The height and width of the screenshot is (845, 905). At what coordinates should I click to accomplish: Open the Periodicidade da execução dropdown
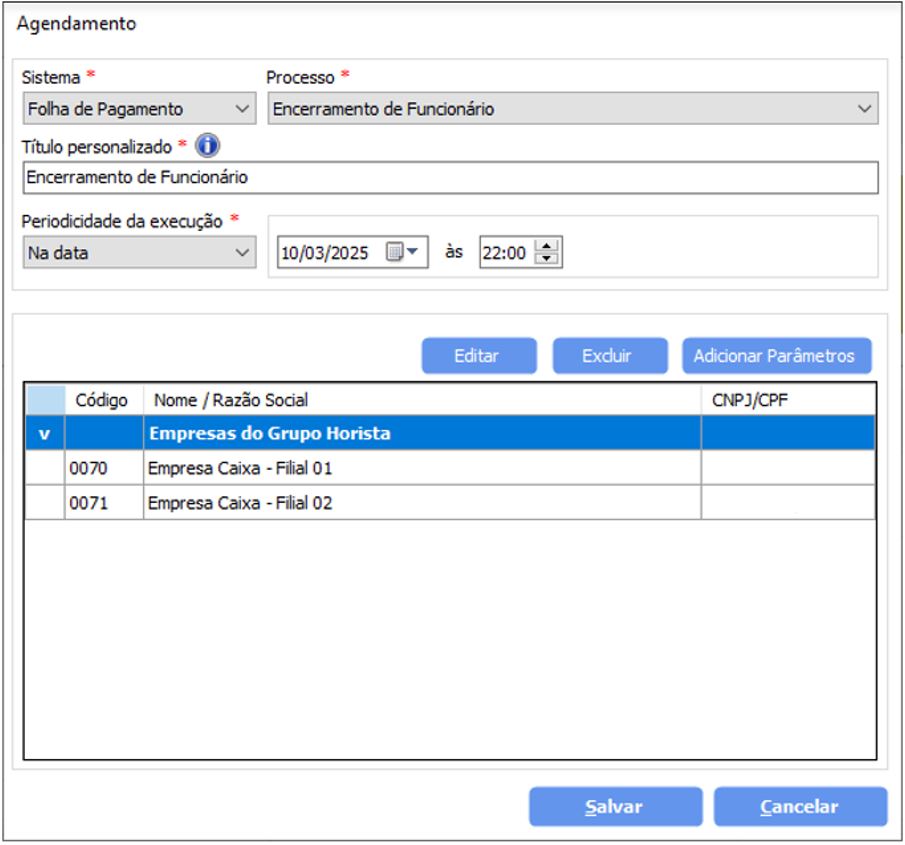tap(139, 252)
